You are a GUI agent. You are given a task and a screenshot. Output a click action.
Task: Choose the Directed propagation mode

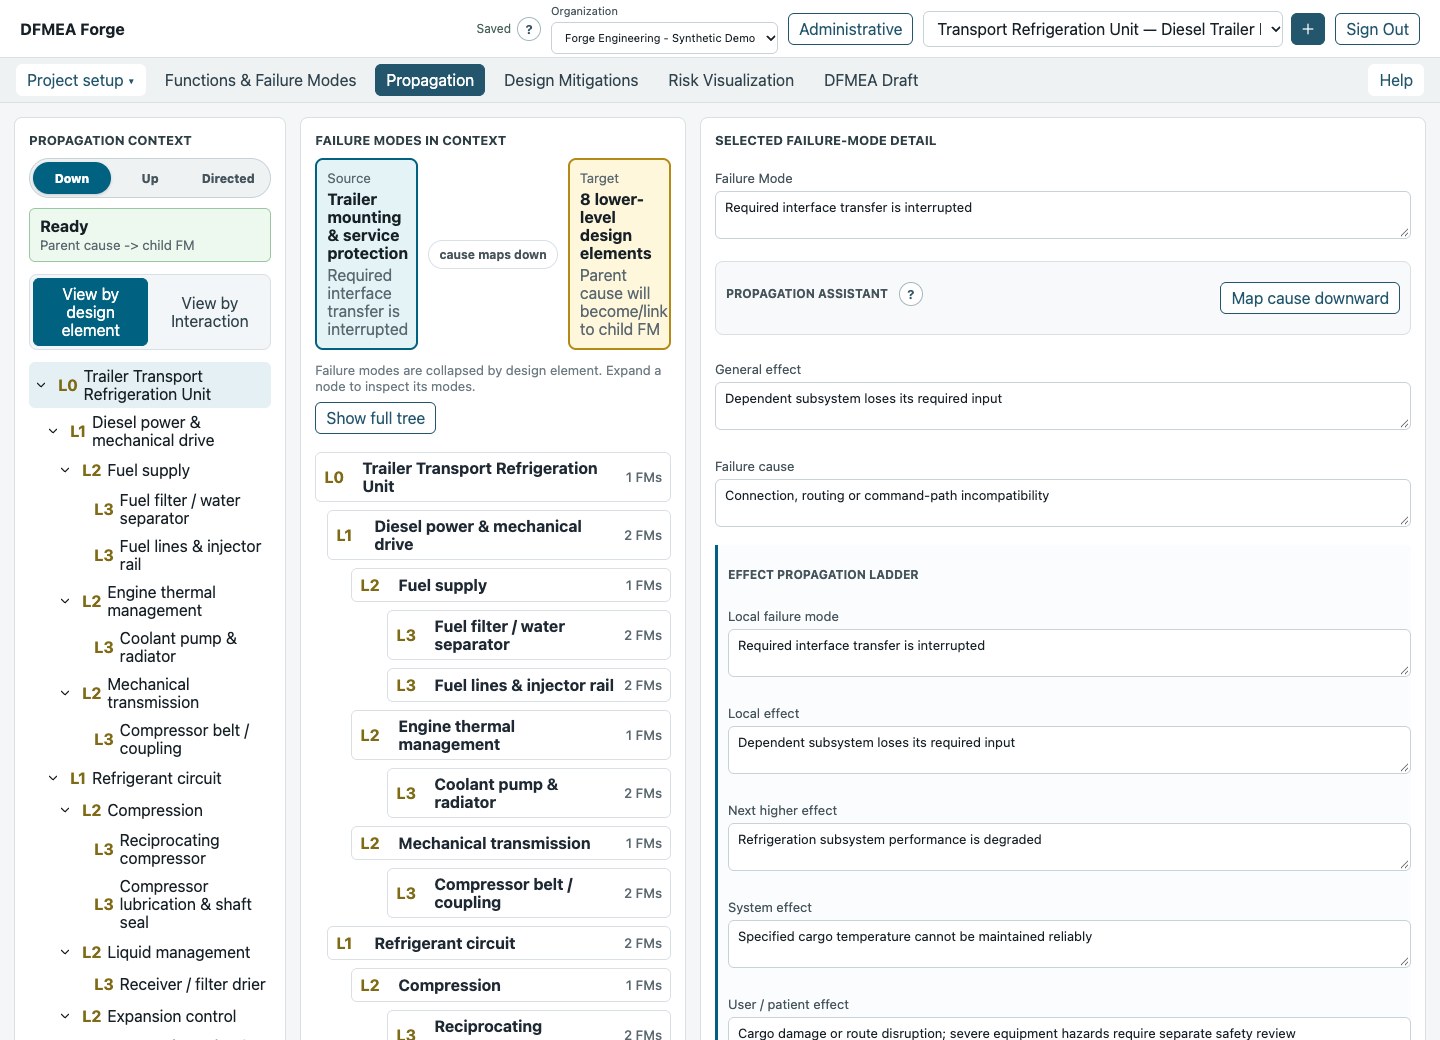point(228,178)
